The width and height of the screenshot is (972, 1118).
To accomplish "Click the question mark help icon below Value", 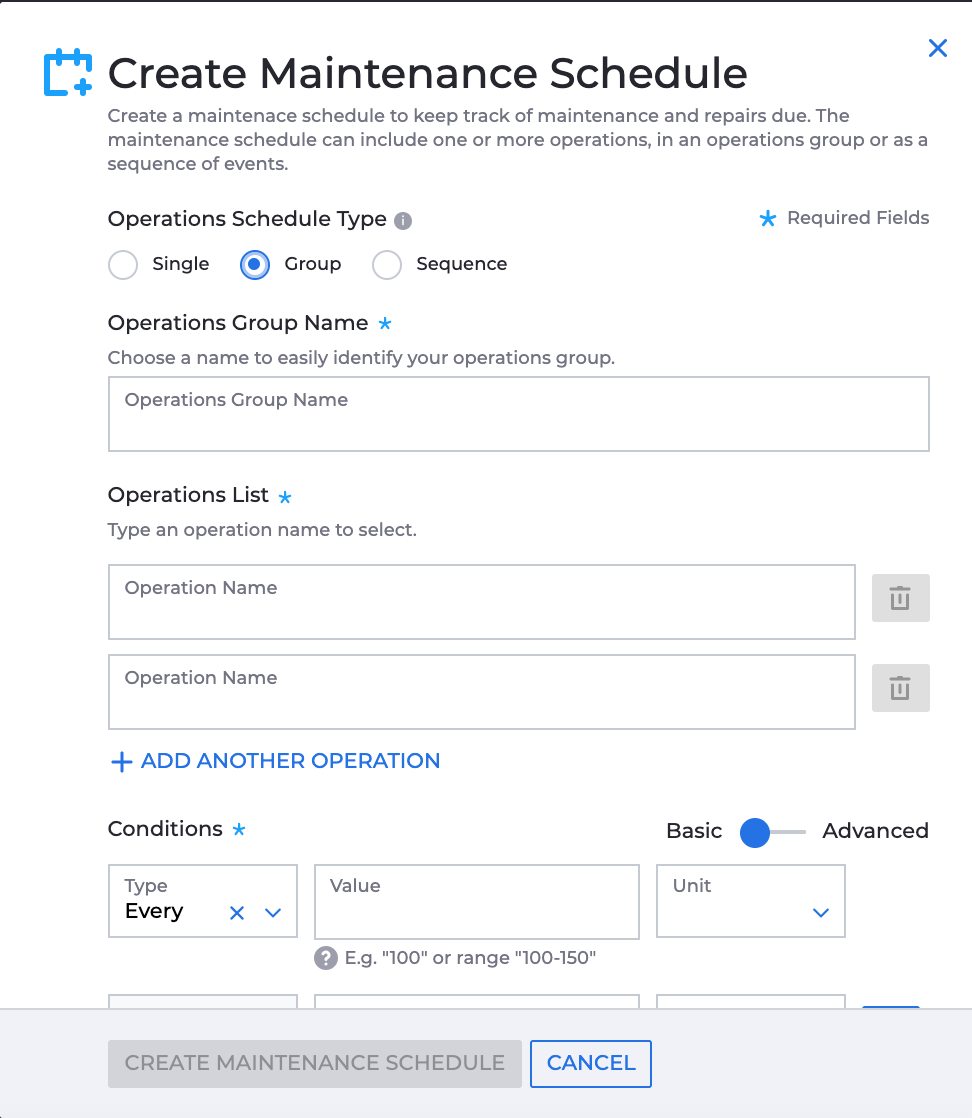I will coord(326,958).
